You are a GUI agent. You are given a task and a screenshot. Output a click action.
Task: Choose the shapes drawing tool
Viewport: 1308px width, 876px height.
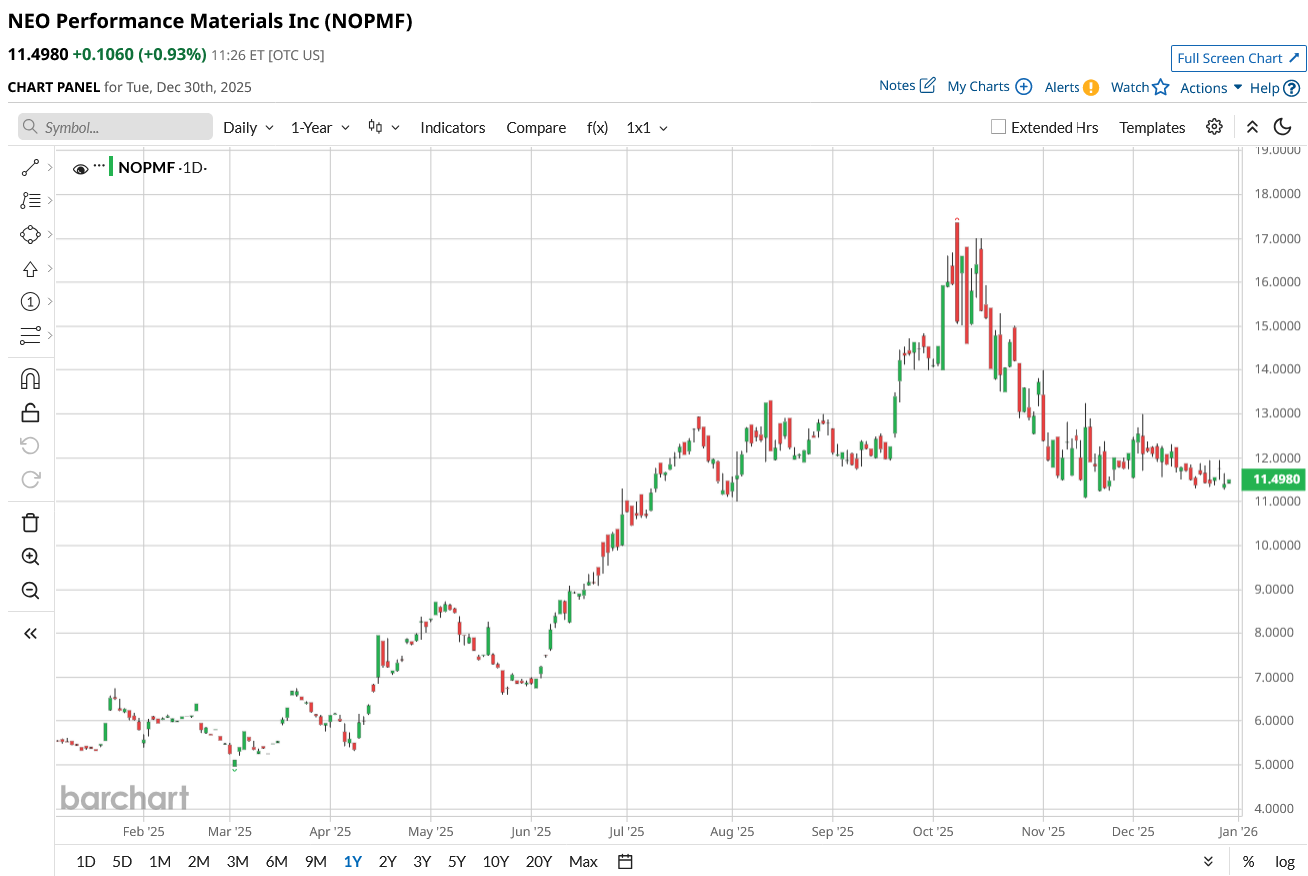tap(30, 235)
